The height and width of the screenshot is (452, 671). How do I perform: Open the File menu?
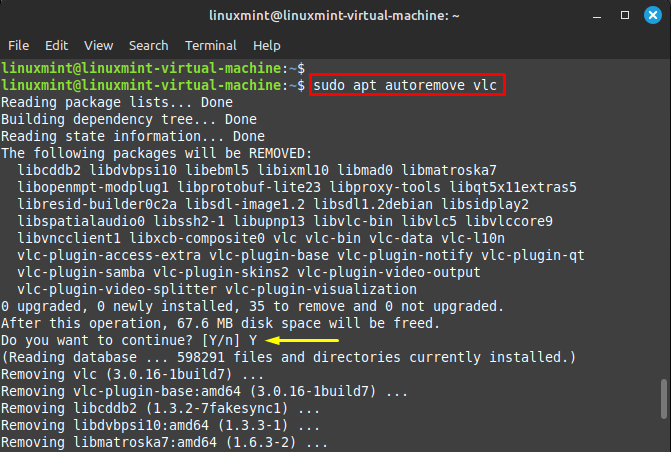pos(18,46)
